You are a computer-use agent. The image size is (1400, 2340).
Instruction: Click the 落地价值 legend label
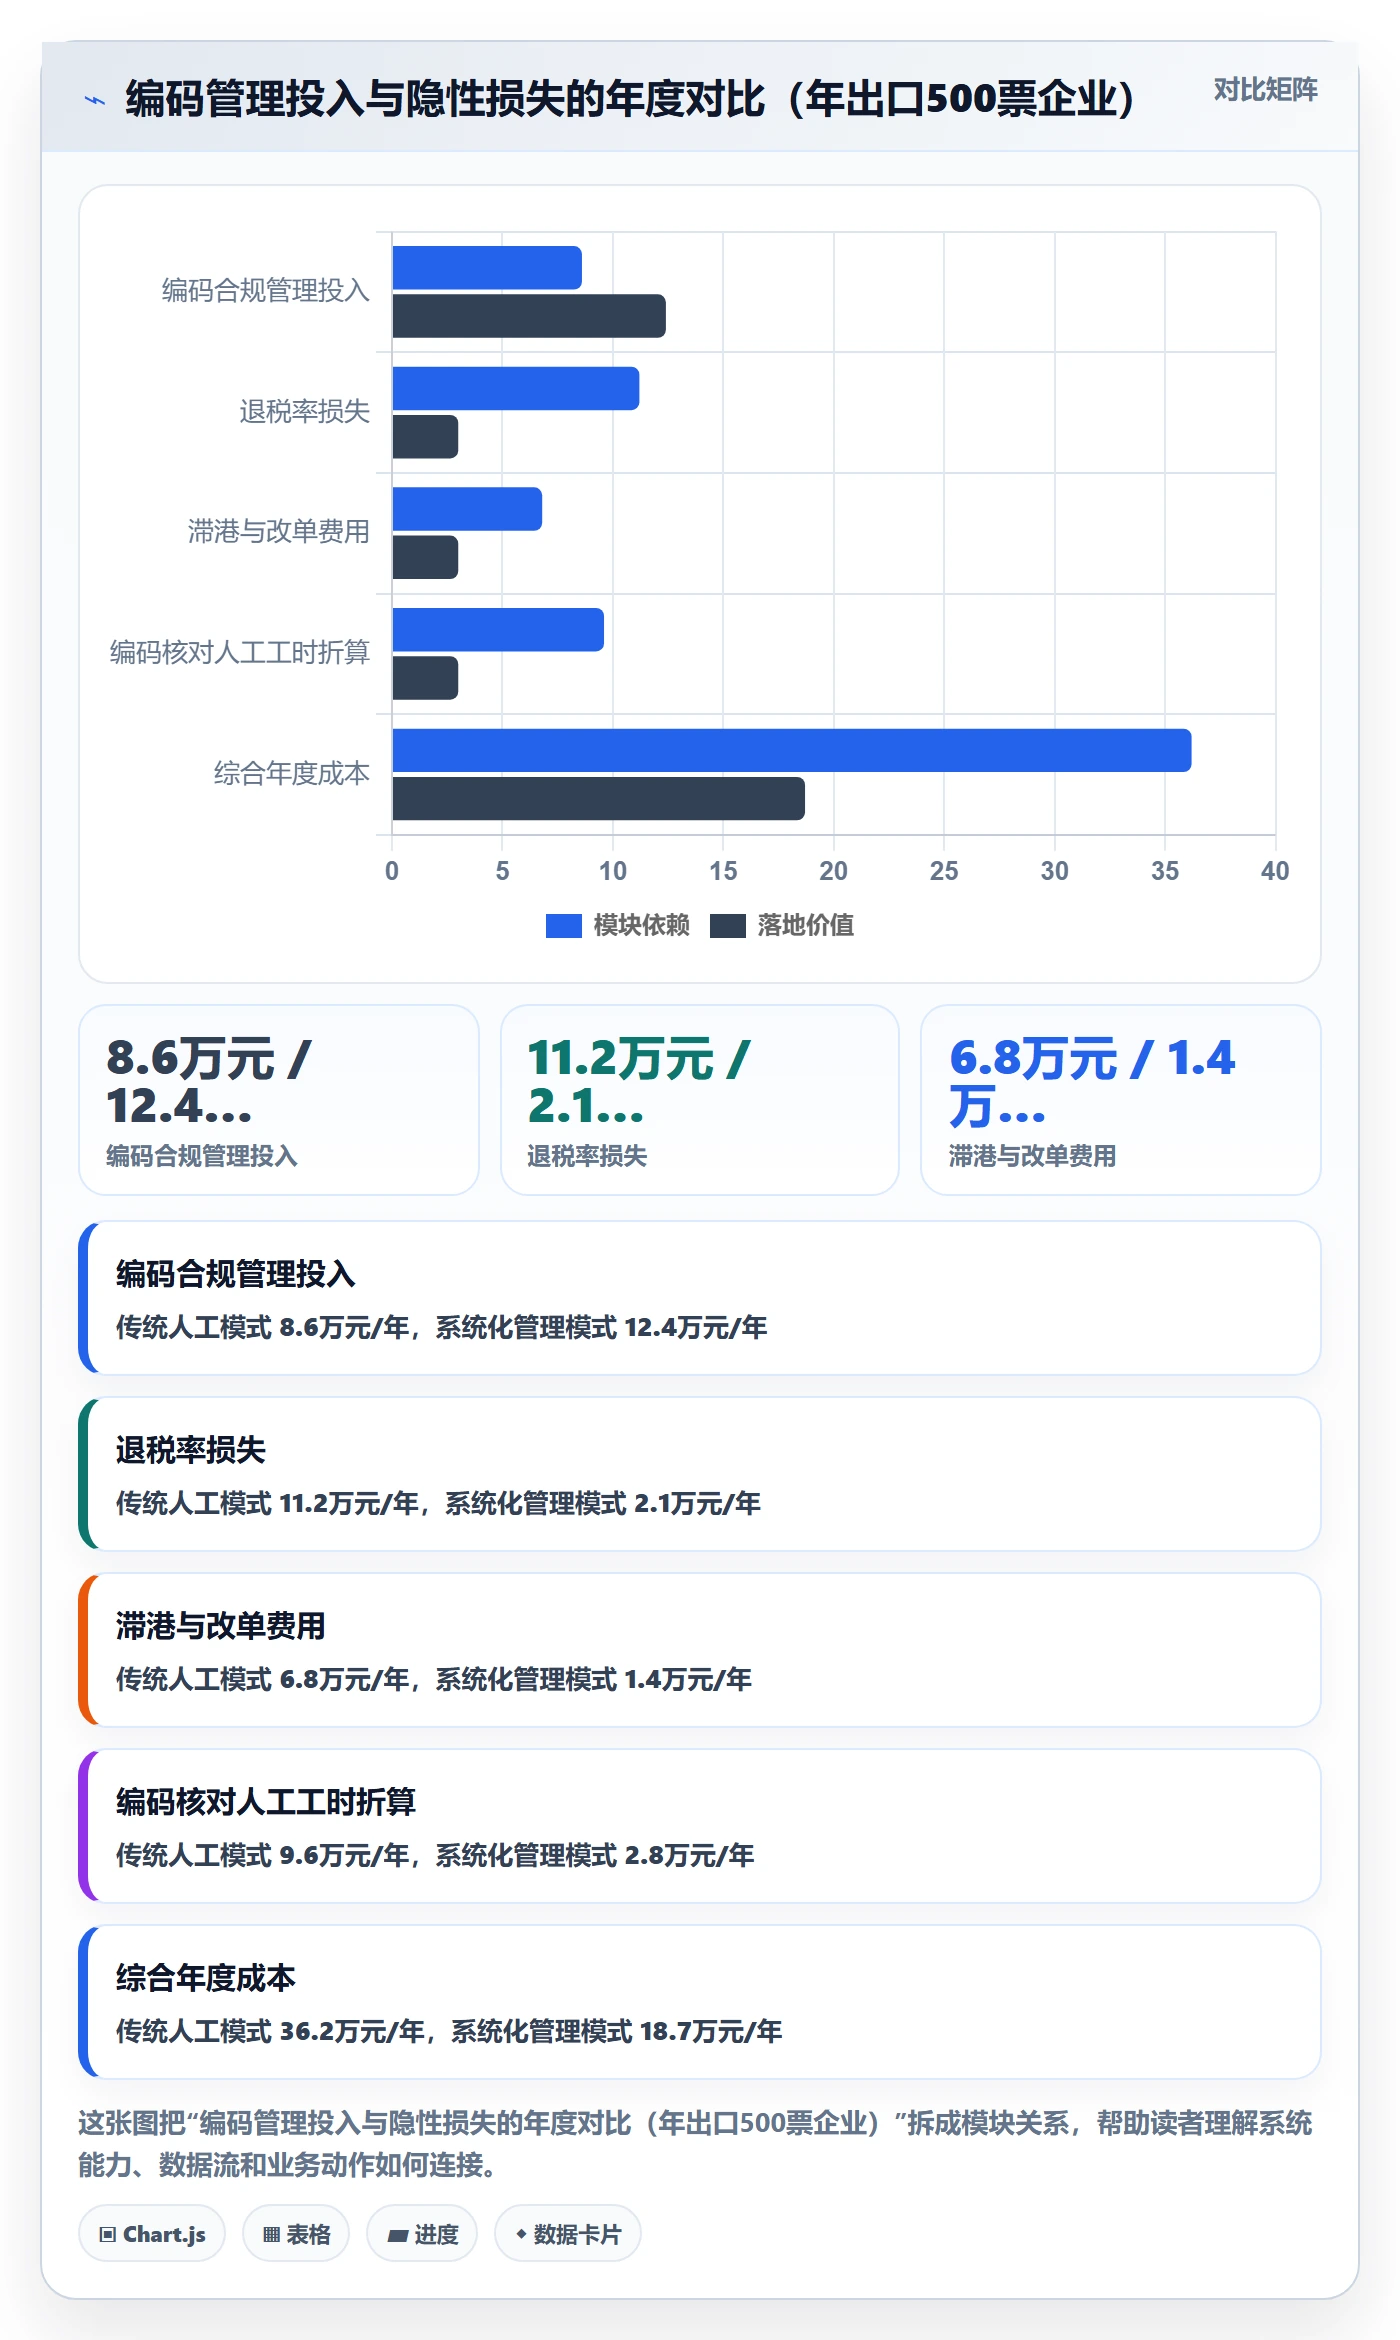(x=805, y=925)
